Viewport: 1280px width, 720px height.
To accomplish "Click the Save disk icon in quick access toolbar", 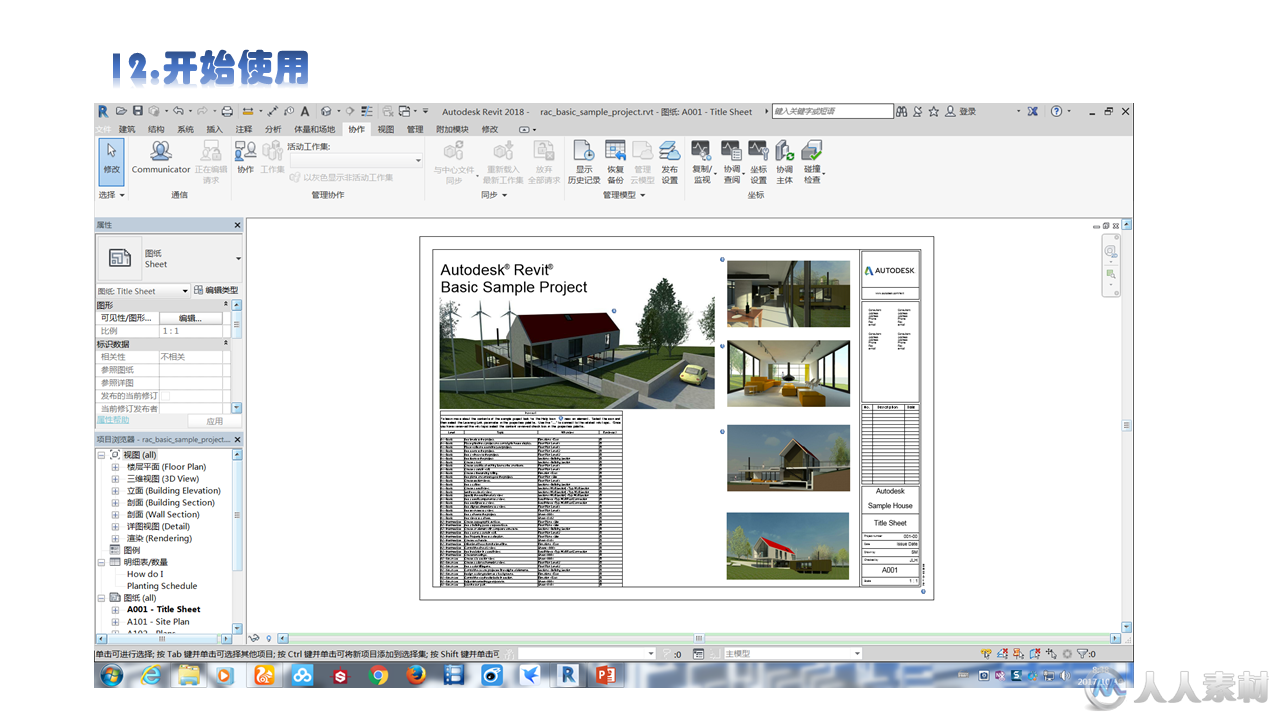I will pos(139,111).
